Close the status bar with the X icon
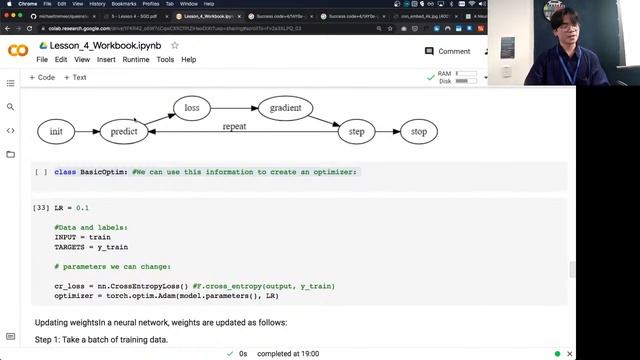640x360 pixels. (x=569, y=354)
